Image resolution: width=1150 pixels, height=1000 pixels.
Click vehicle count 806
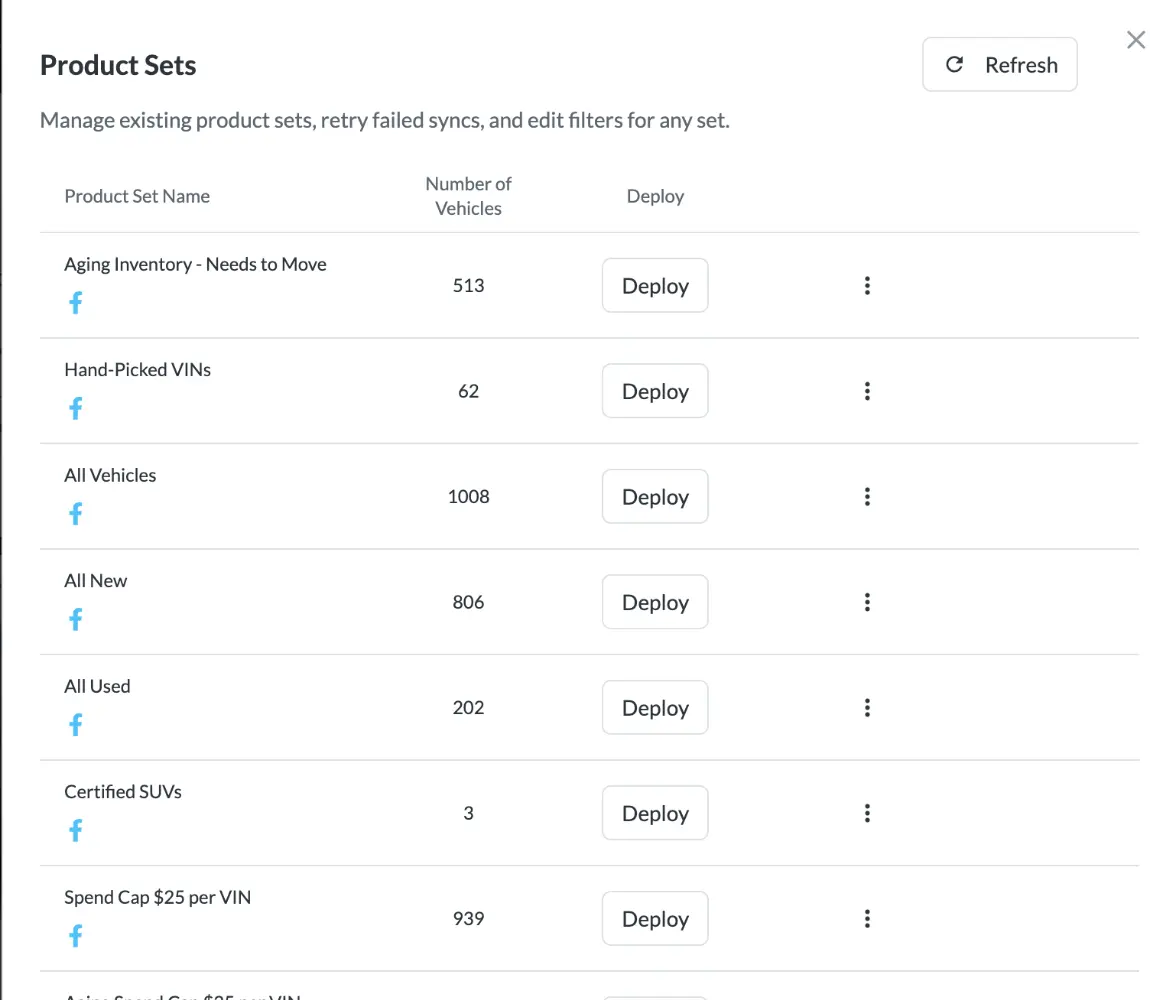(x=469, y=602)
